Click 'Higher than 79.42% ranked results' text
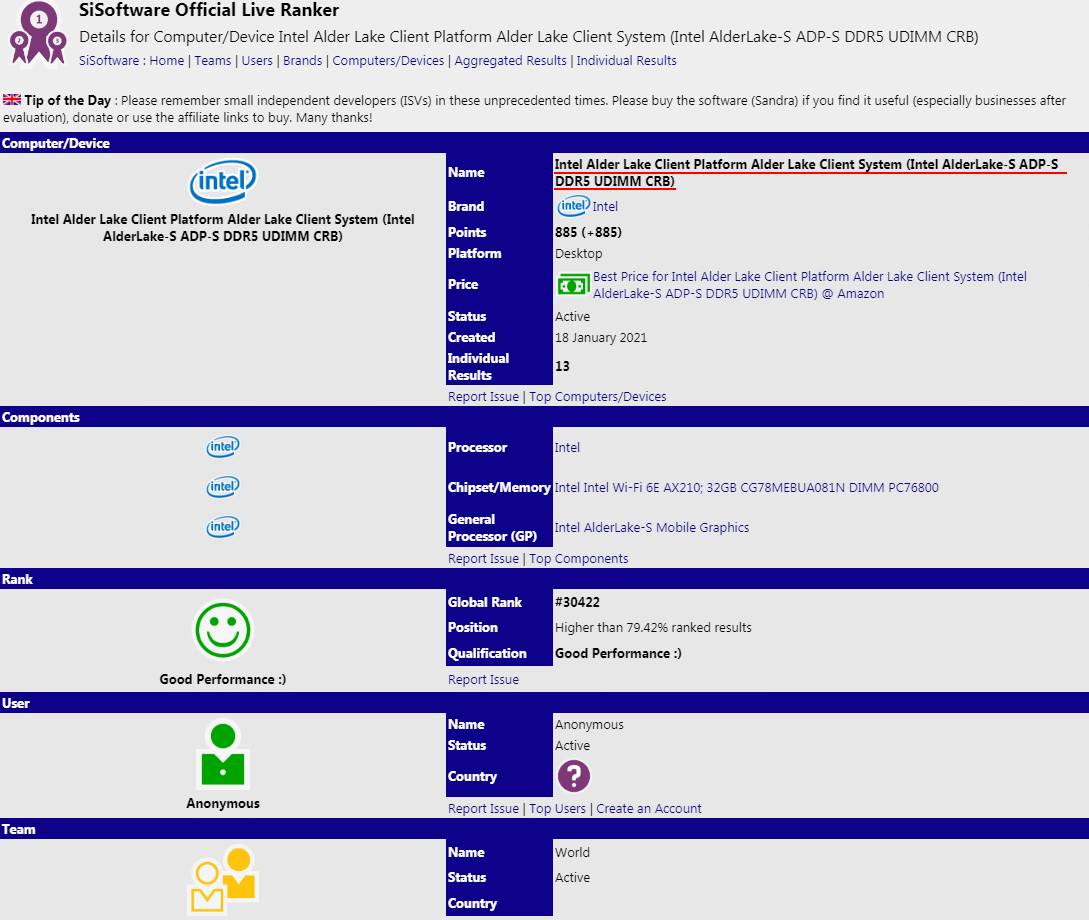The width and height of the screenshot is (1089, 920). [653, 628]
